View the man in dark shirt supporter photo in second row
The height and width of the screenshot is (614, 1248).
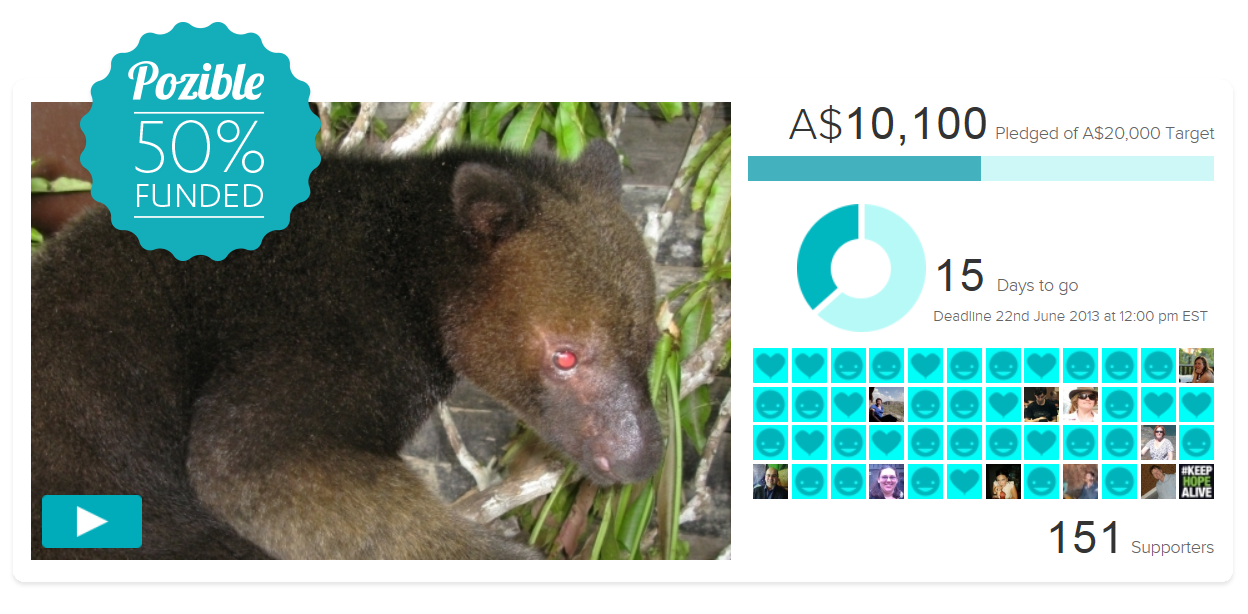1041,404
